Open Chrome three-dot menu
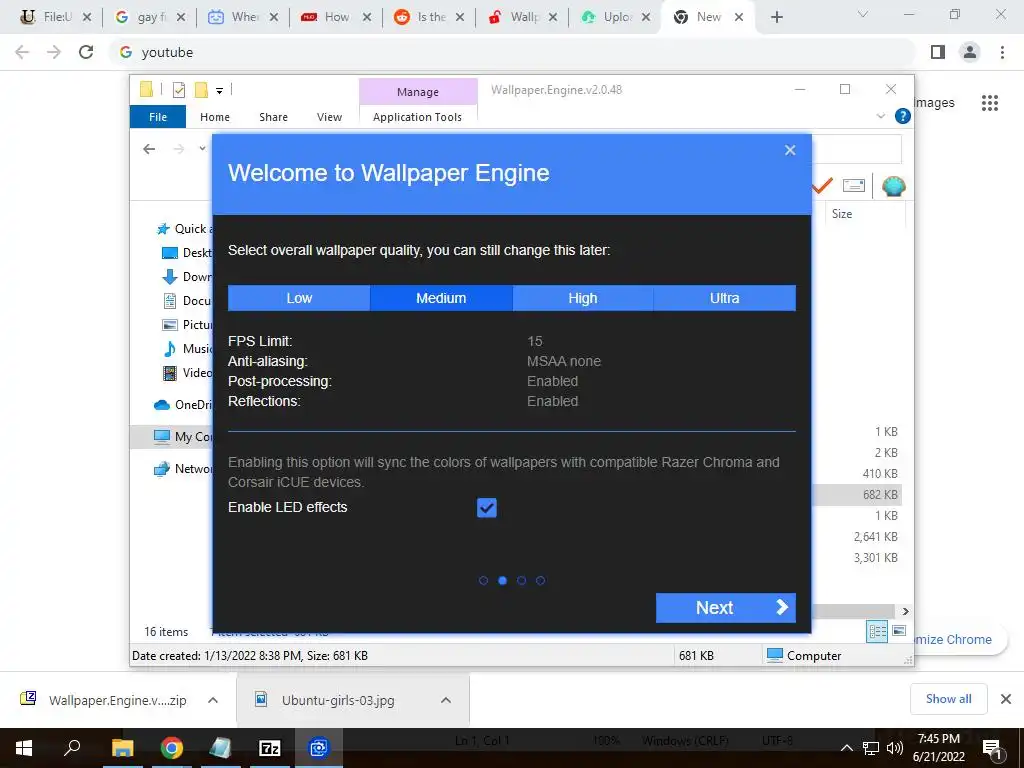 pos(1002,52)
